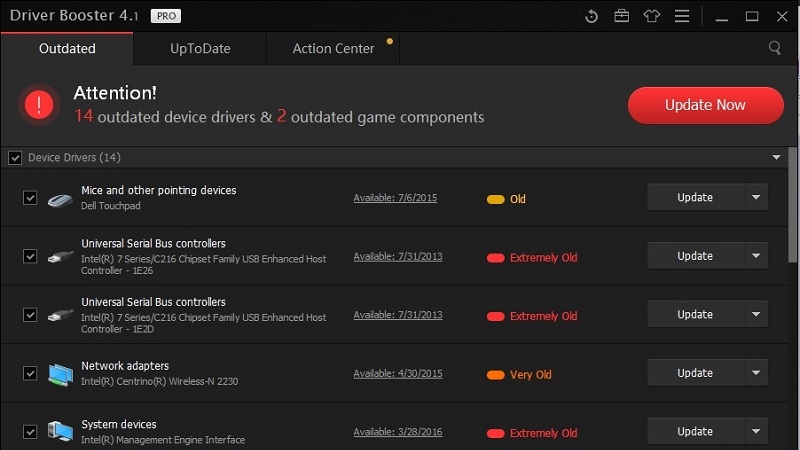Open the Available: 4/30/2015 link

tap(398, 373)
